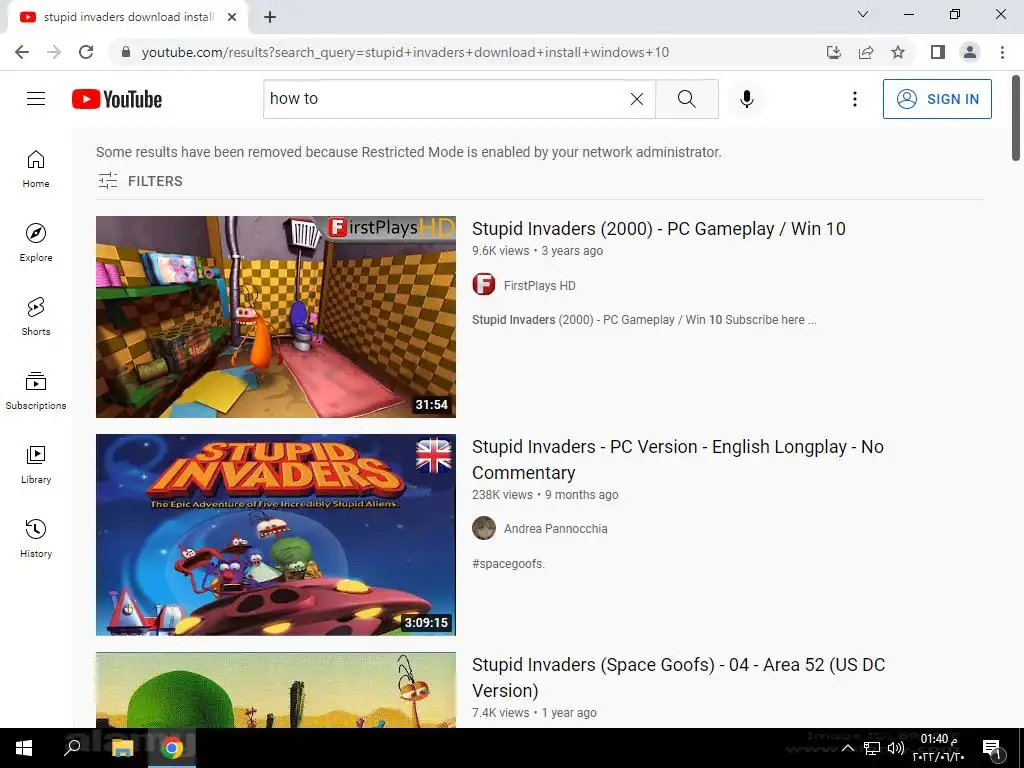Open the Area 52 (US DC Version) video title
Image resolution: width=1024 pixels, height=768 pixels.
tap(679, 677)
